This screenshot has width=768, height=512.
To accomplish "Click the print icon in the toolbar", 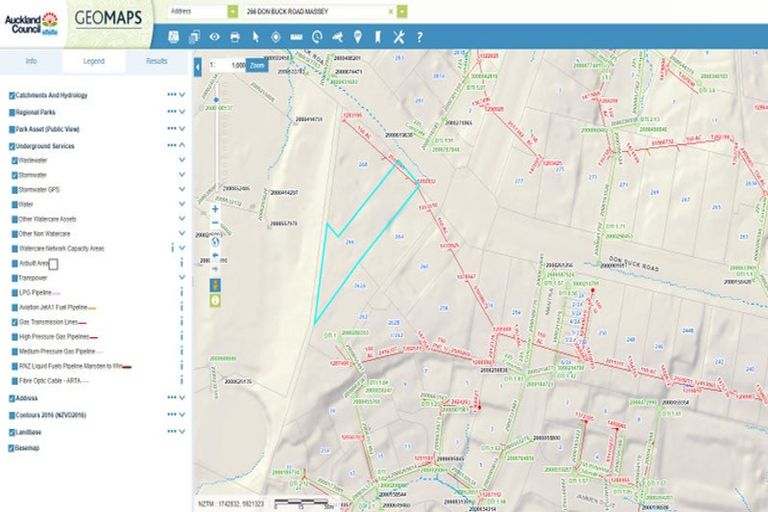I will [x=235, y=37].
